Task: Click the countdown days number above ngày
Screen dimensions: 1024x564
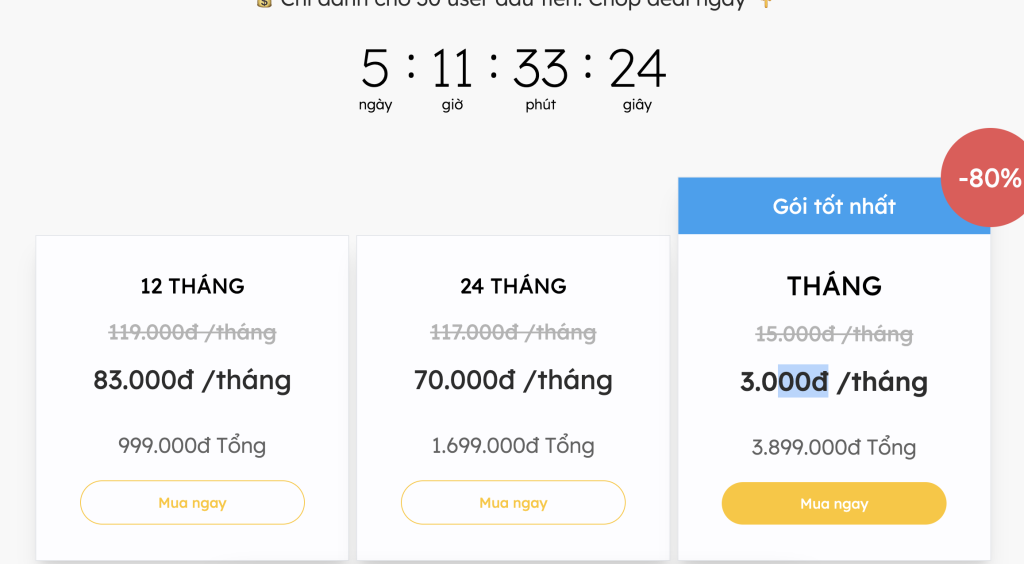Action: [375, 69]
